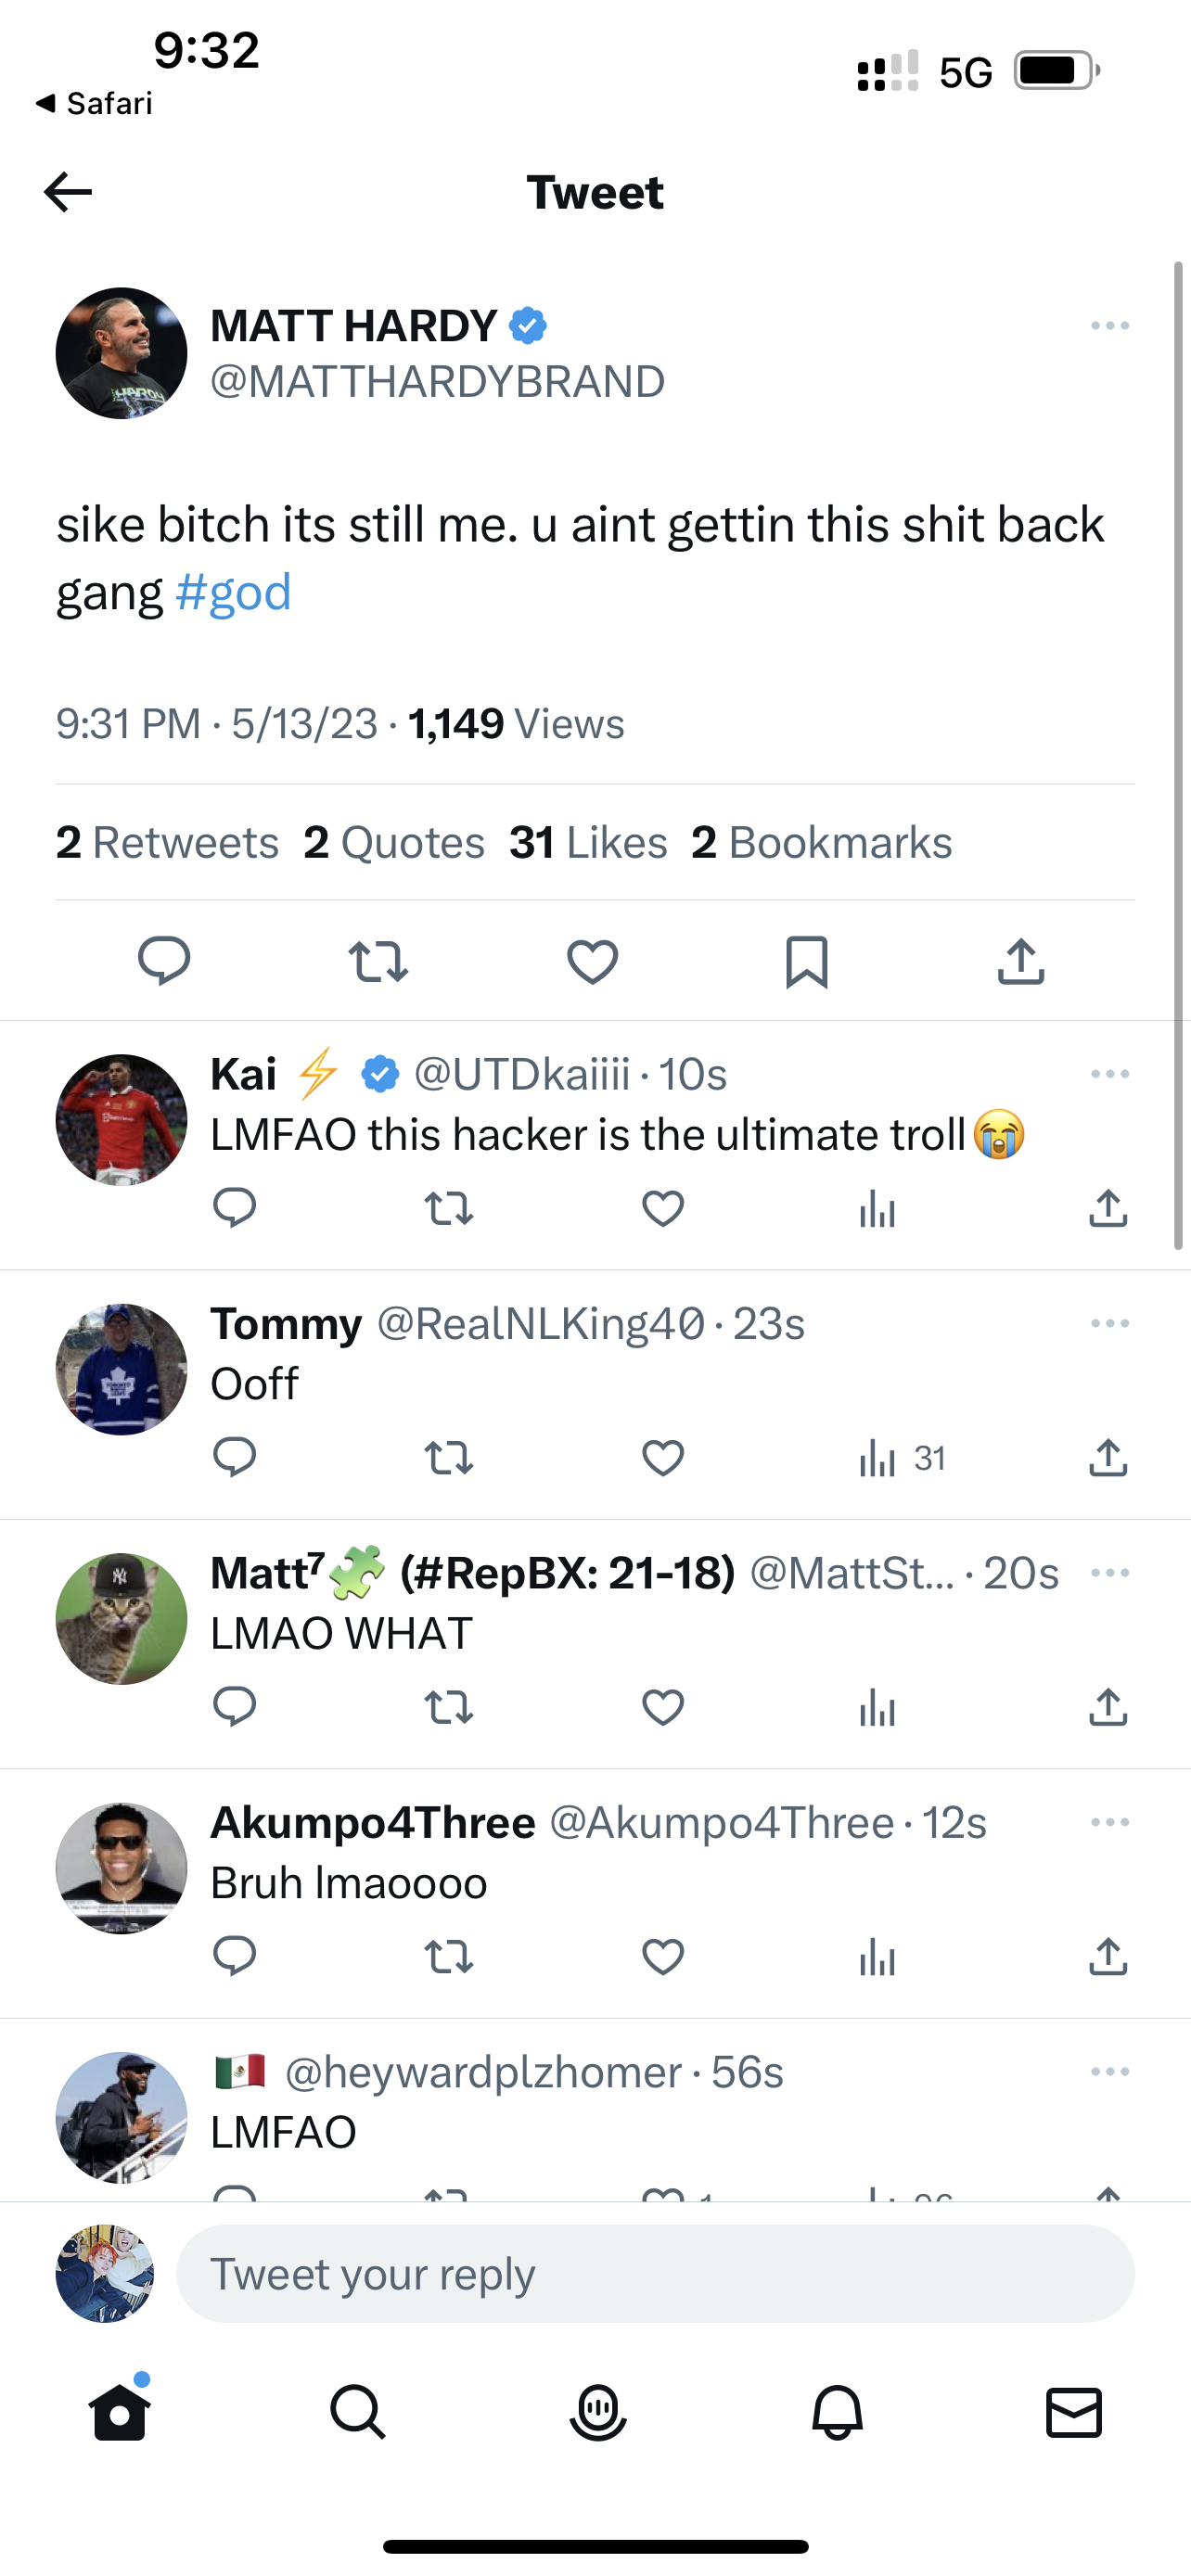Viewport: 1191px width, 2576px height.
Task: Open the #god hashtag link
Action: click(233, 592)
